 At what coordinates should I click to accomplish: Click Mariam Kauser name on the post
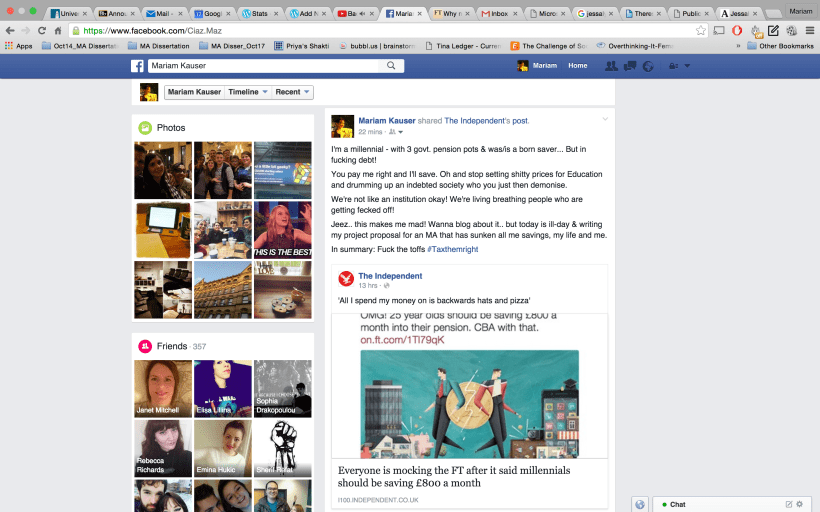387,121
